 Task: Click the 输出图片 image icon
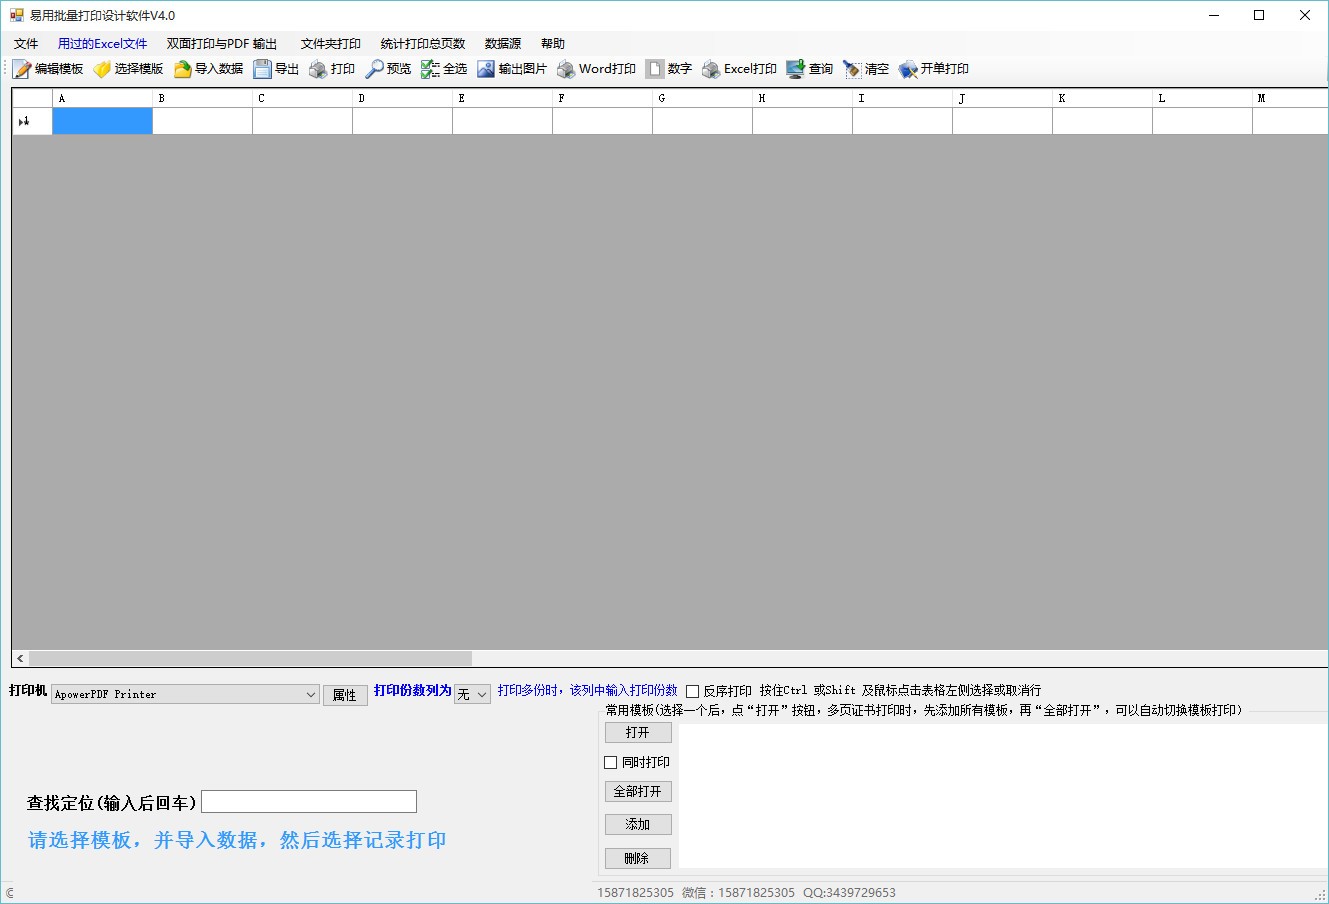point(486,69)
